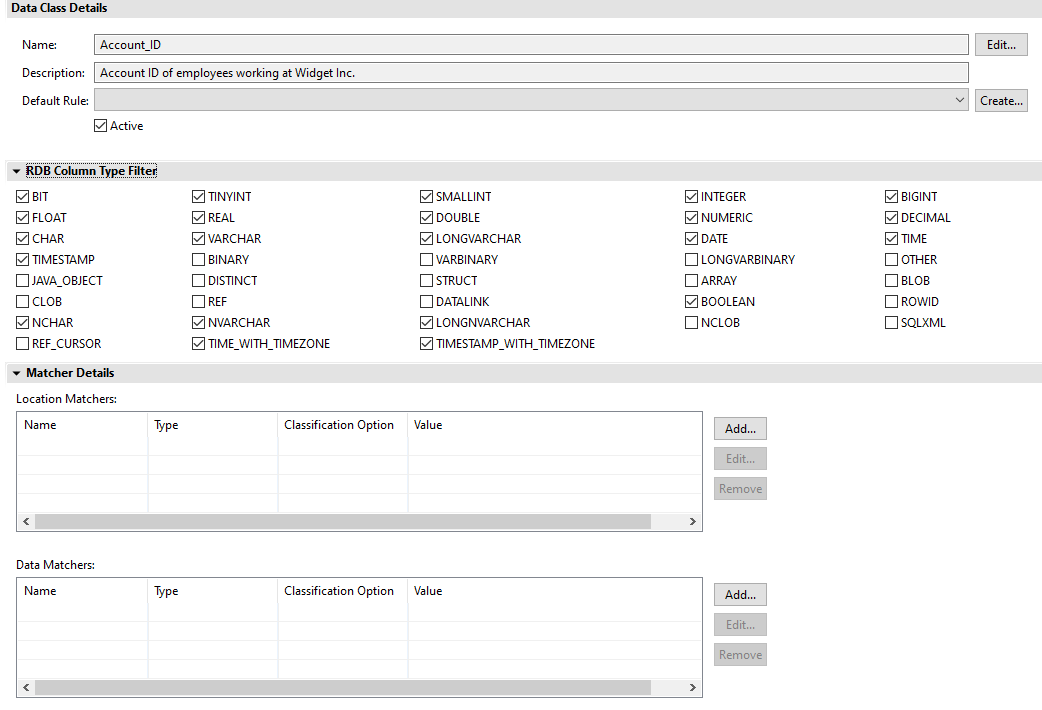Enable the JAVA_OBJECT column type filter
This screenshot has height=710, width=1042.
click(x=22, y=280)
